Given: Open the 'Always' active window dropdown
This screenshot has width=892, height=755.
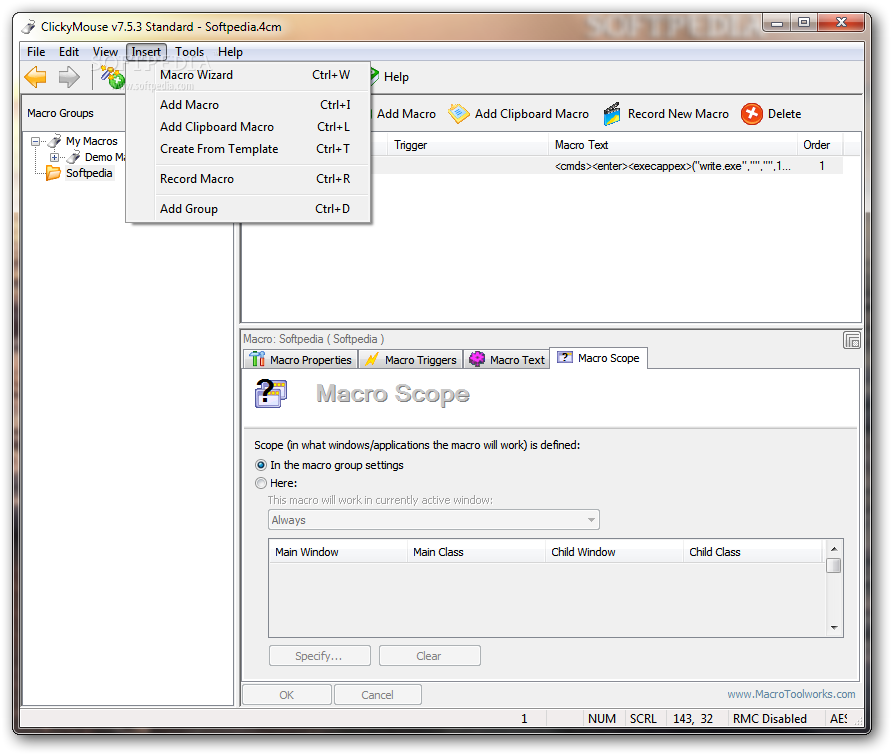Looking at the screenshot, I should [433, 519].
